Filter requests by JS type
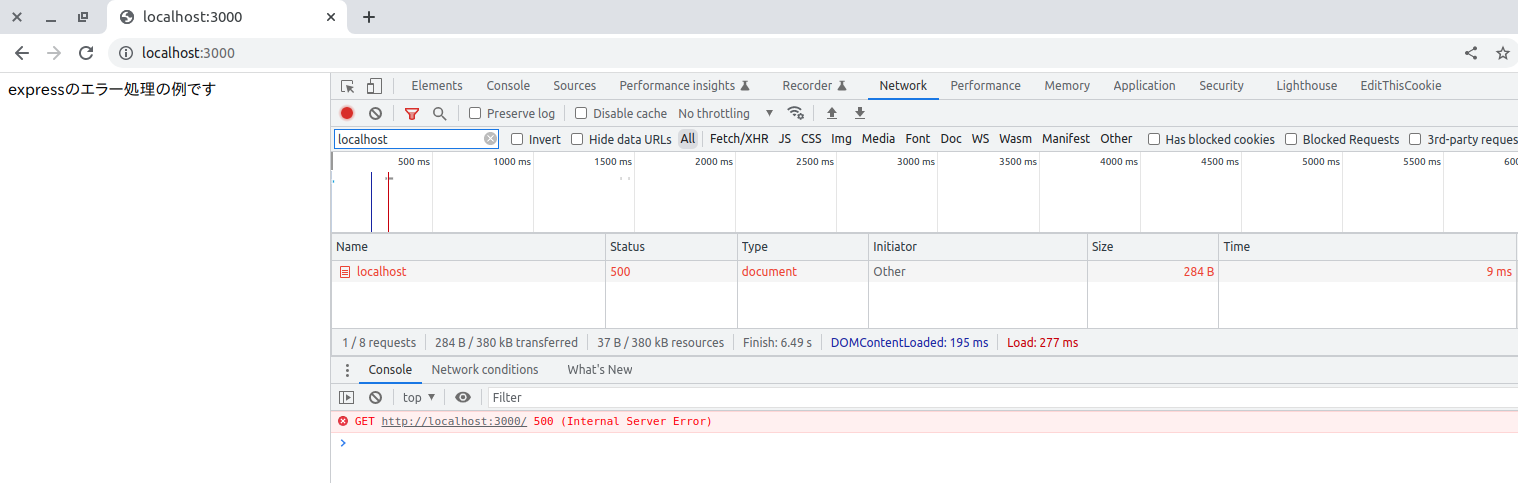1518x483 pixels. pyautogui.click(x=785, y=139)
